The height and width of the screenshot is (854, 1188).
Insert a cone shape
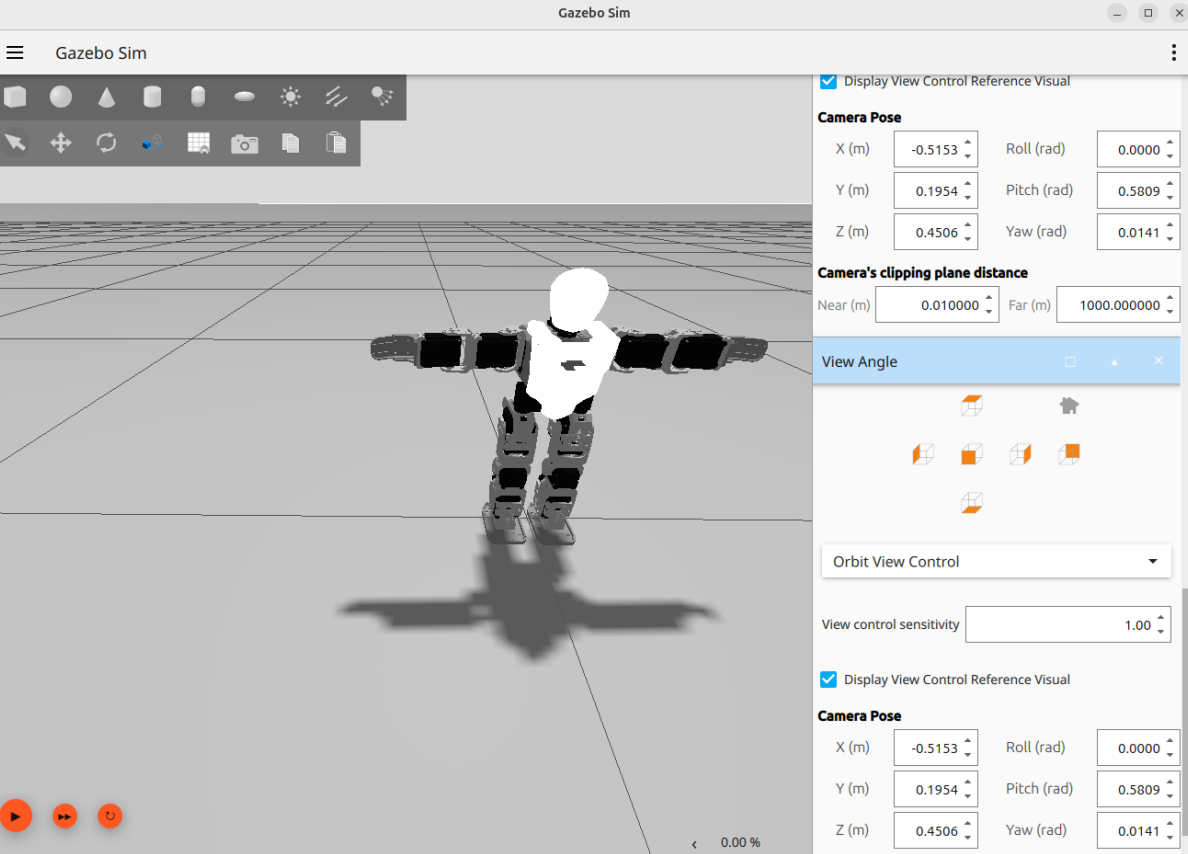[106, 97]
